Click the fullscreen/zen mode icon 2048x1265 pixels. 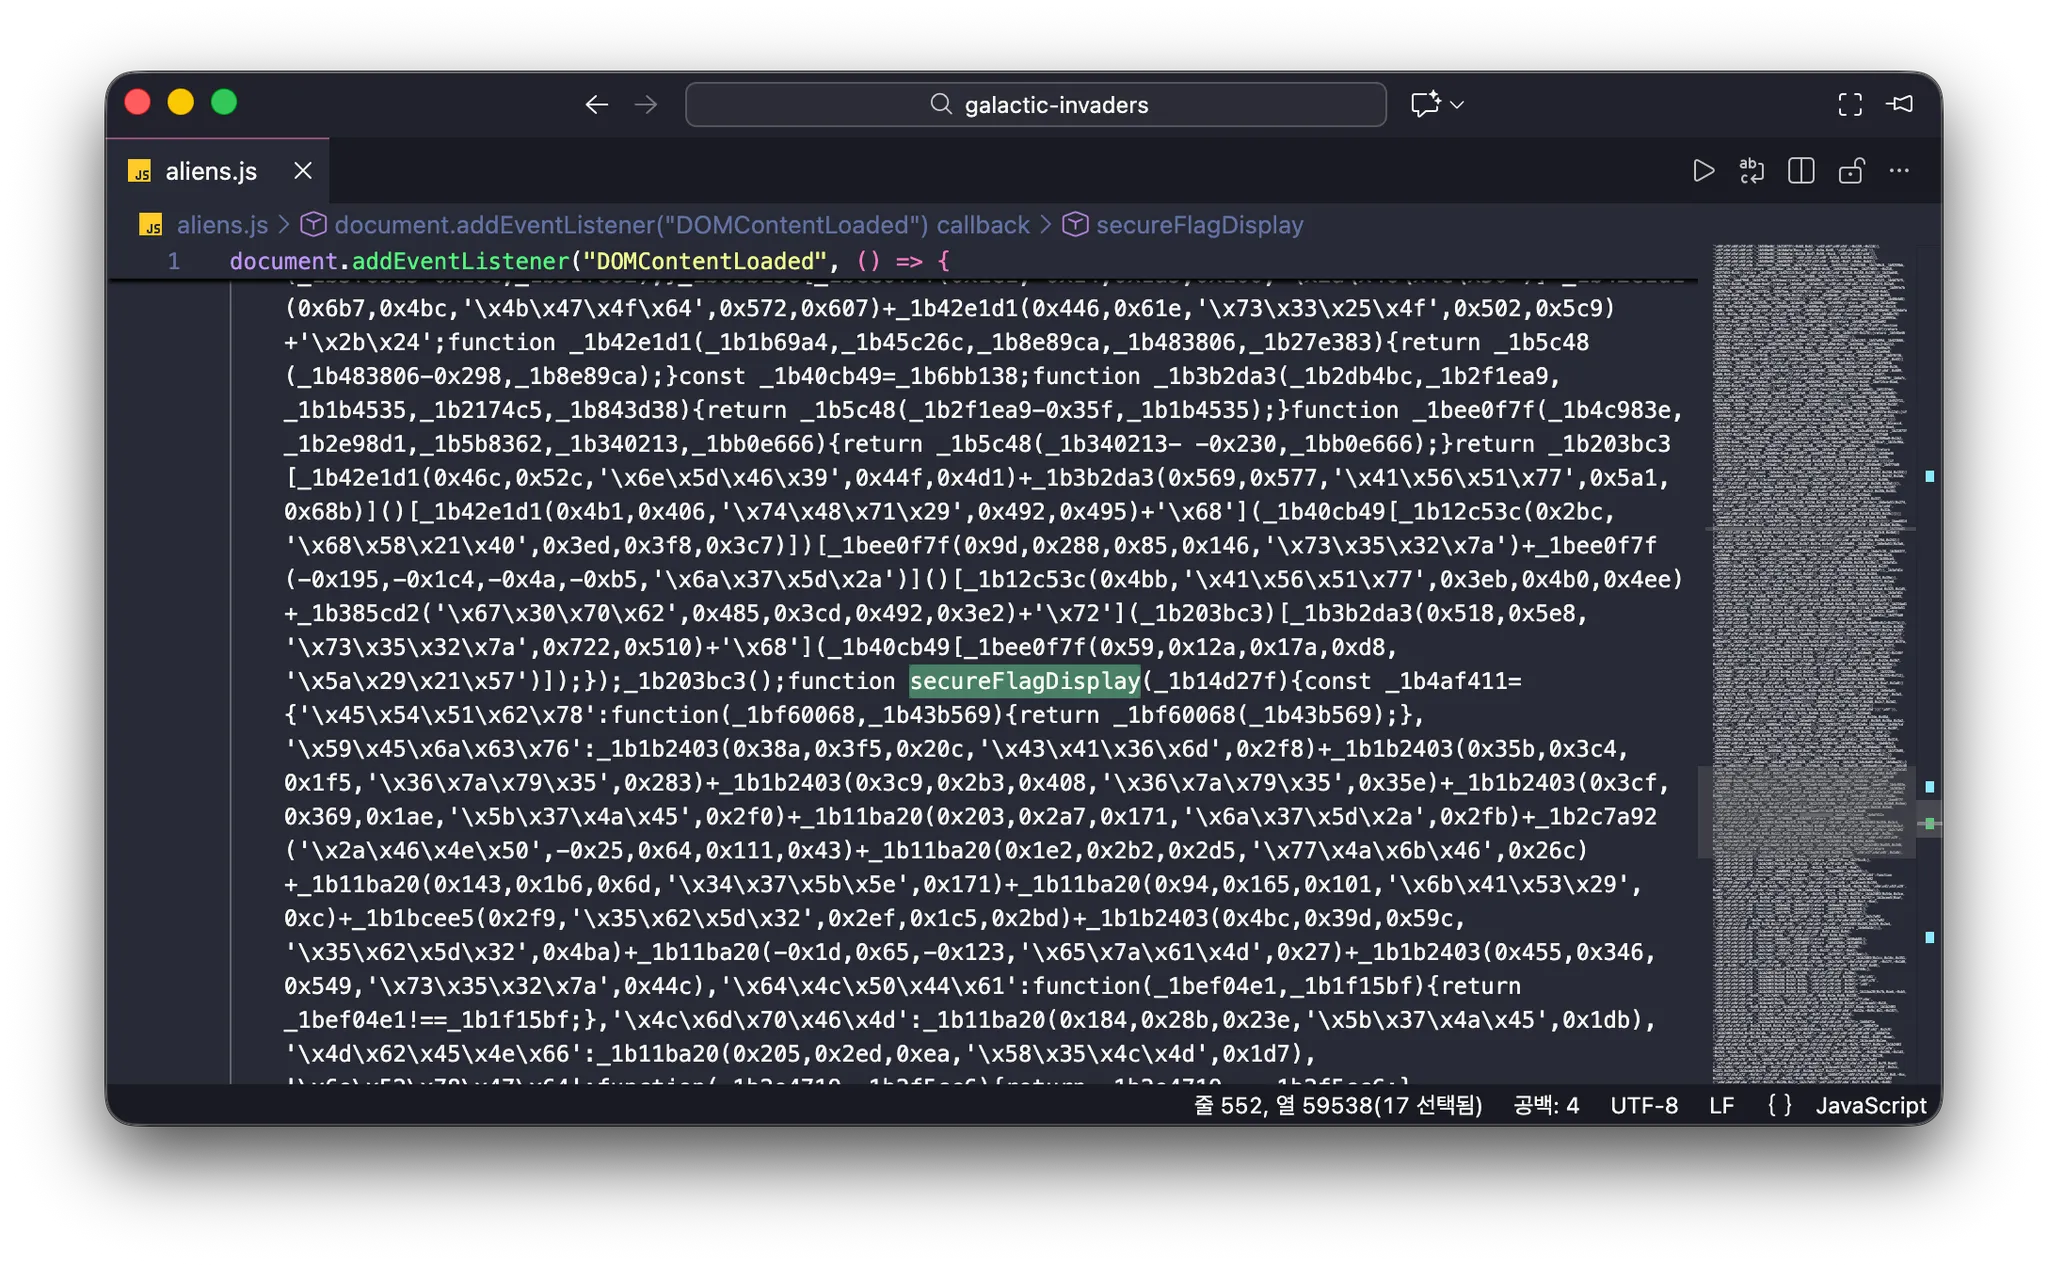pos(1850,104)
